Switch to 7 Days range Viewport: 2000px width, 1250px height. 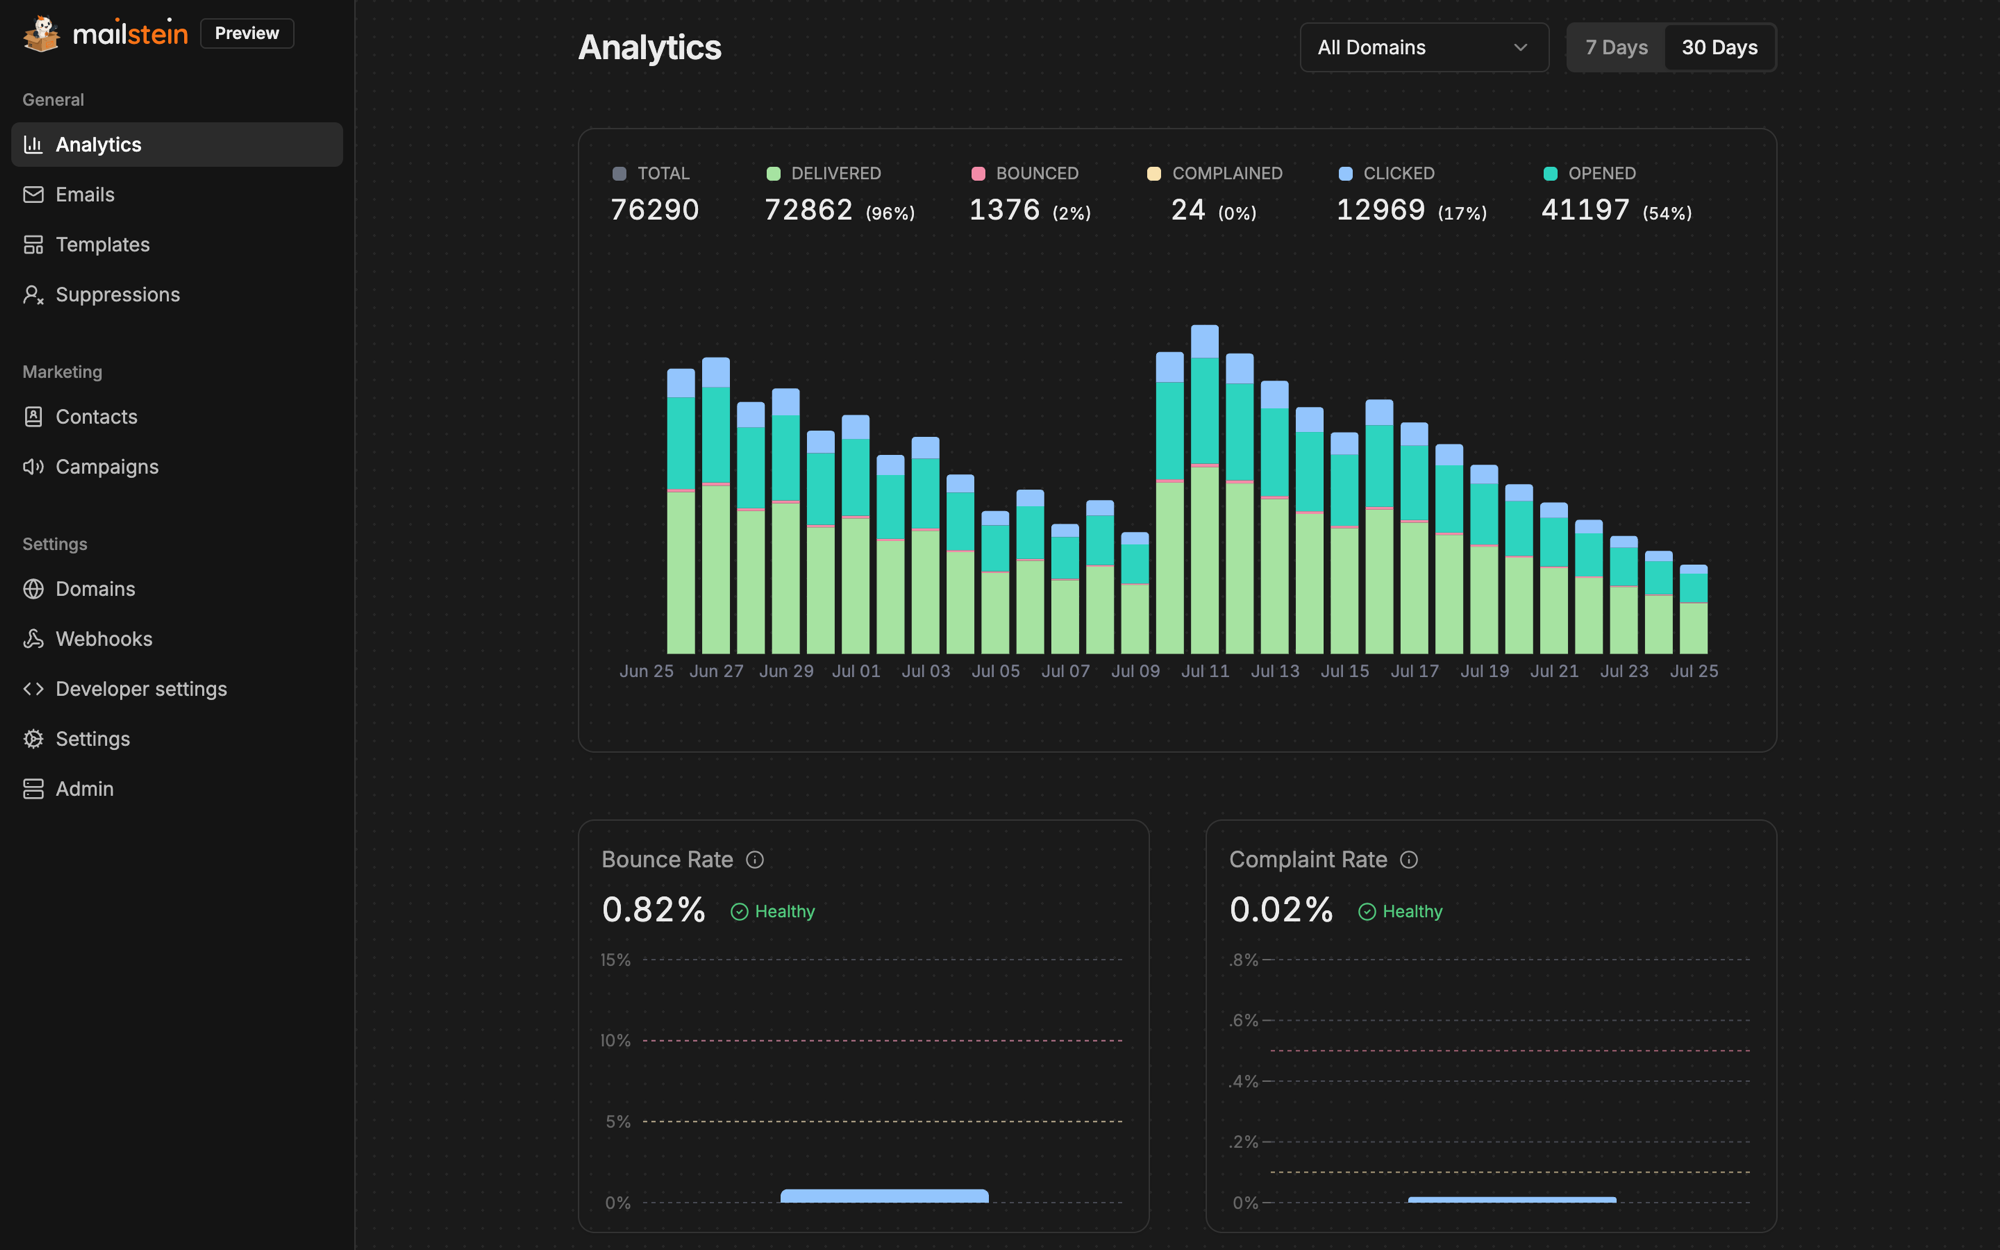(1616, 47)
